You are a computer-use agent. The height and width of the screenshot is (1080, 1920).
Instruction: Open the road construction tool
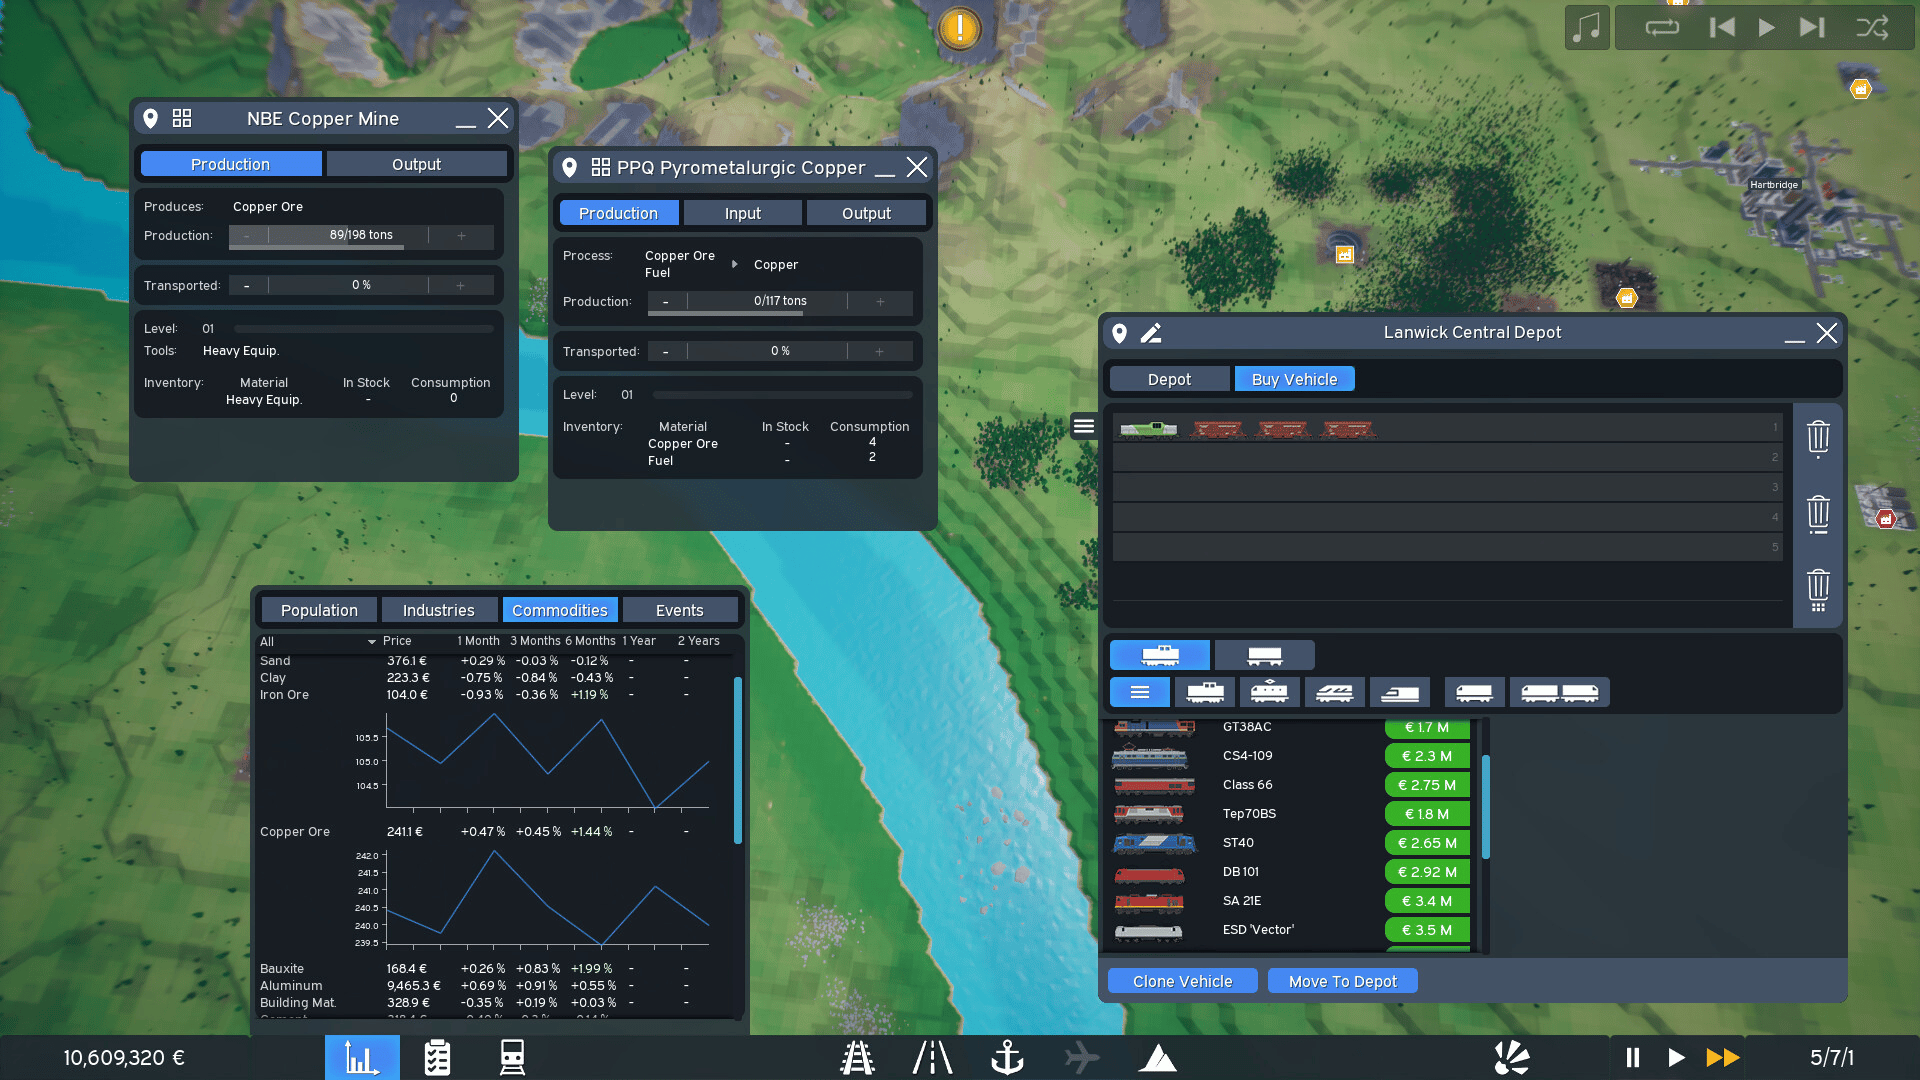point(932,1057)
